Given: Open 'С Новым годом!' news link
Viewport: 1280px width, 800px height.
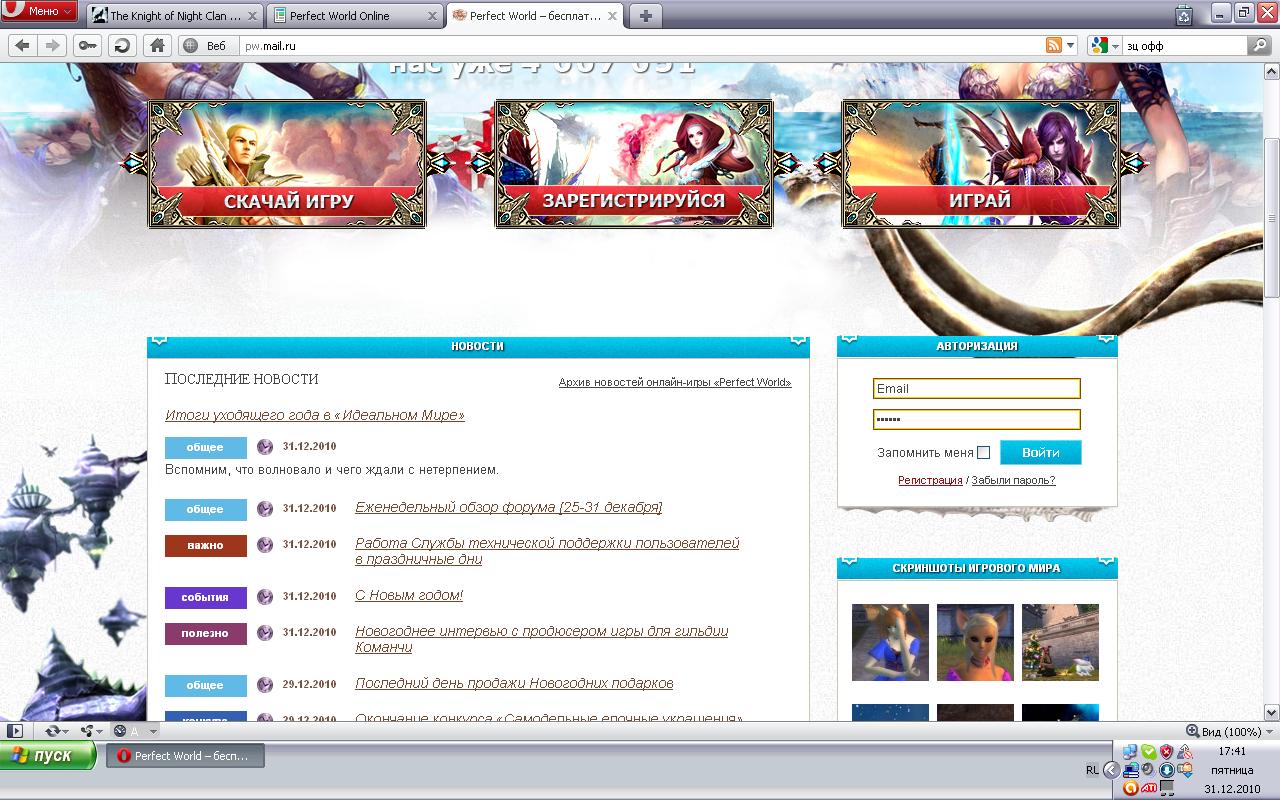Looking at the screenshot, I should pyautogui.click(x=409, y=595).
